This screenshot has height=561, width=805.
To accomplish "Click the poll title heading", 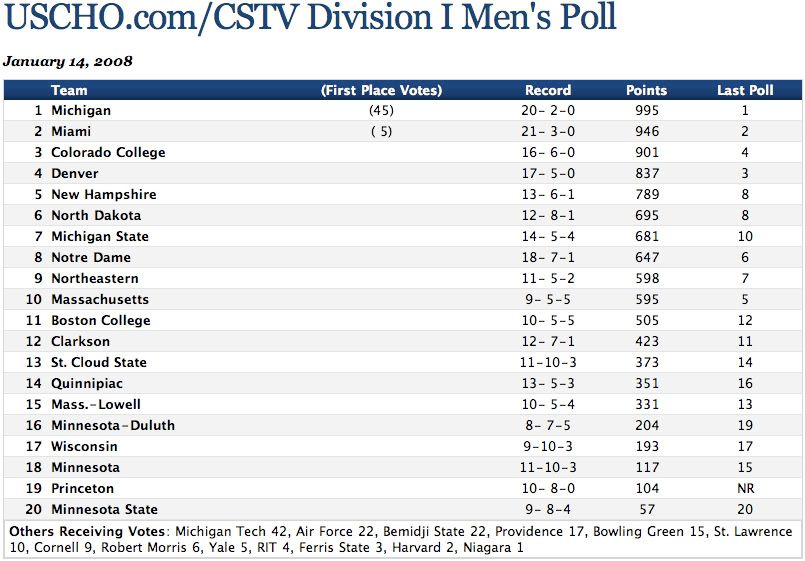I will click(x=311, y=18).
